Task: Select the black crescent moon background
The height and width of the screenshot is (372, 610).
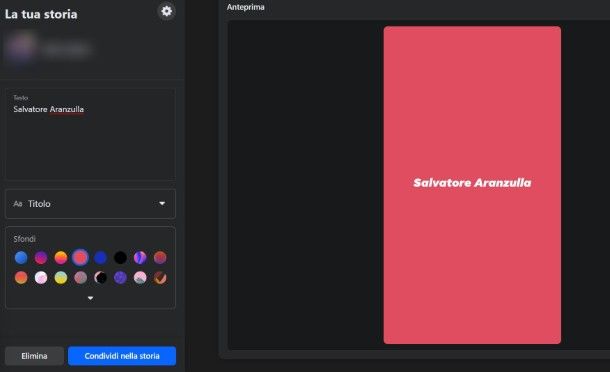Action: click(100, 277)
